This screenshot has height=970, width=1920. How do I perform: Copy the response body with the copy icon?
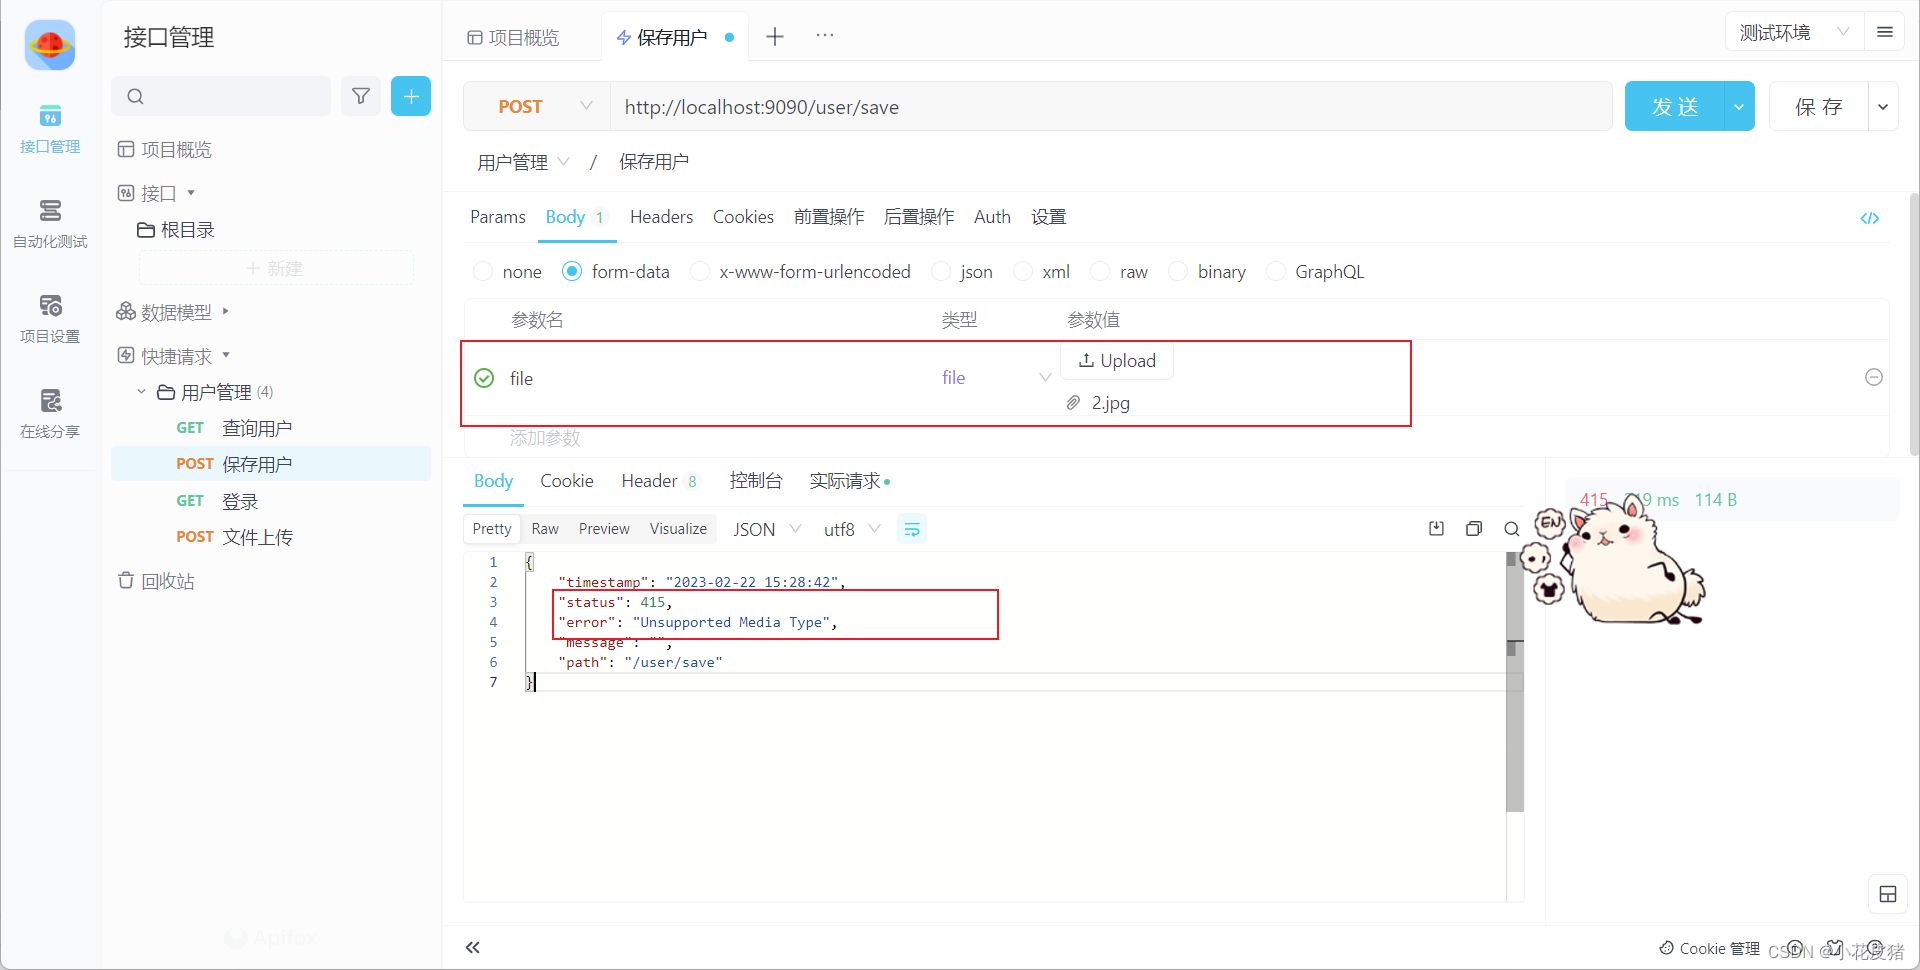pos(1474,528)
